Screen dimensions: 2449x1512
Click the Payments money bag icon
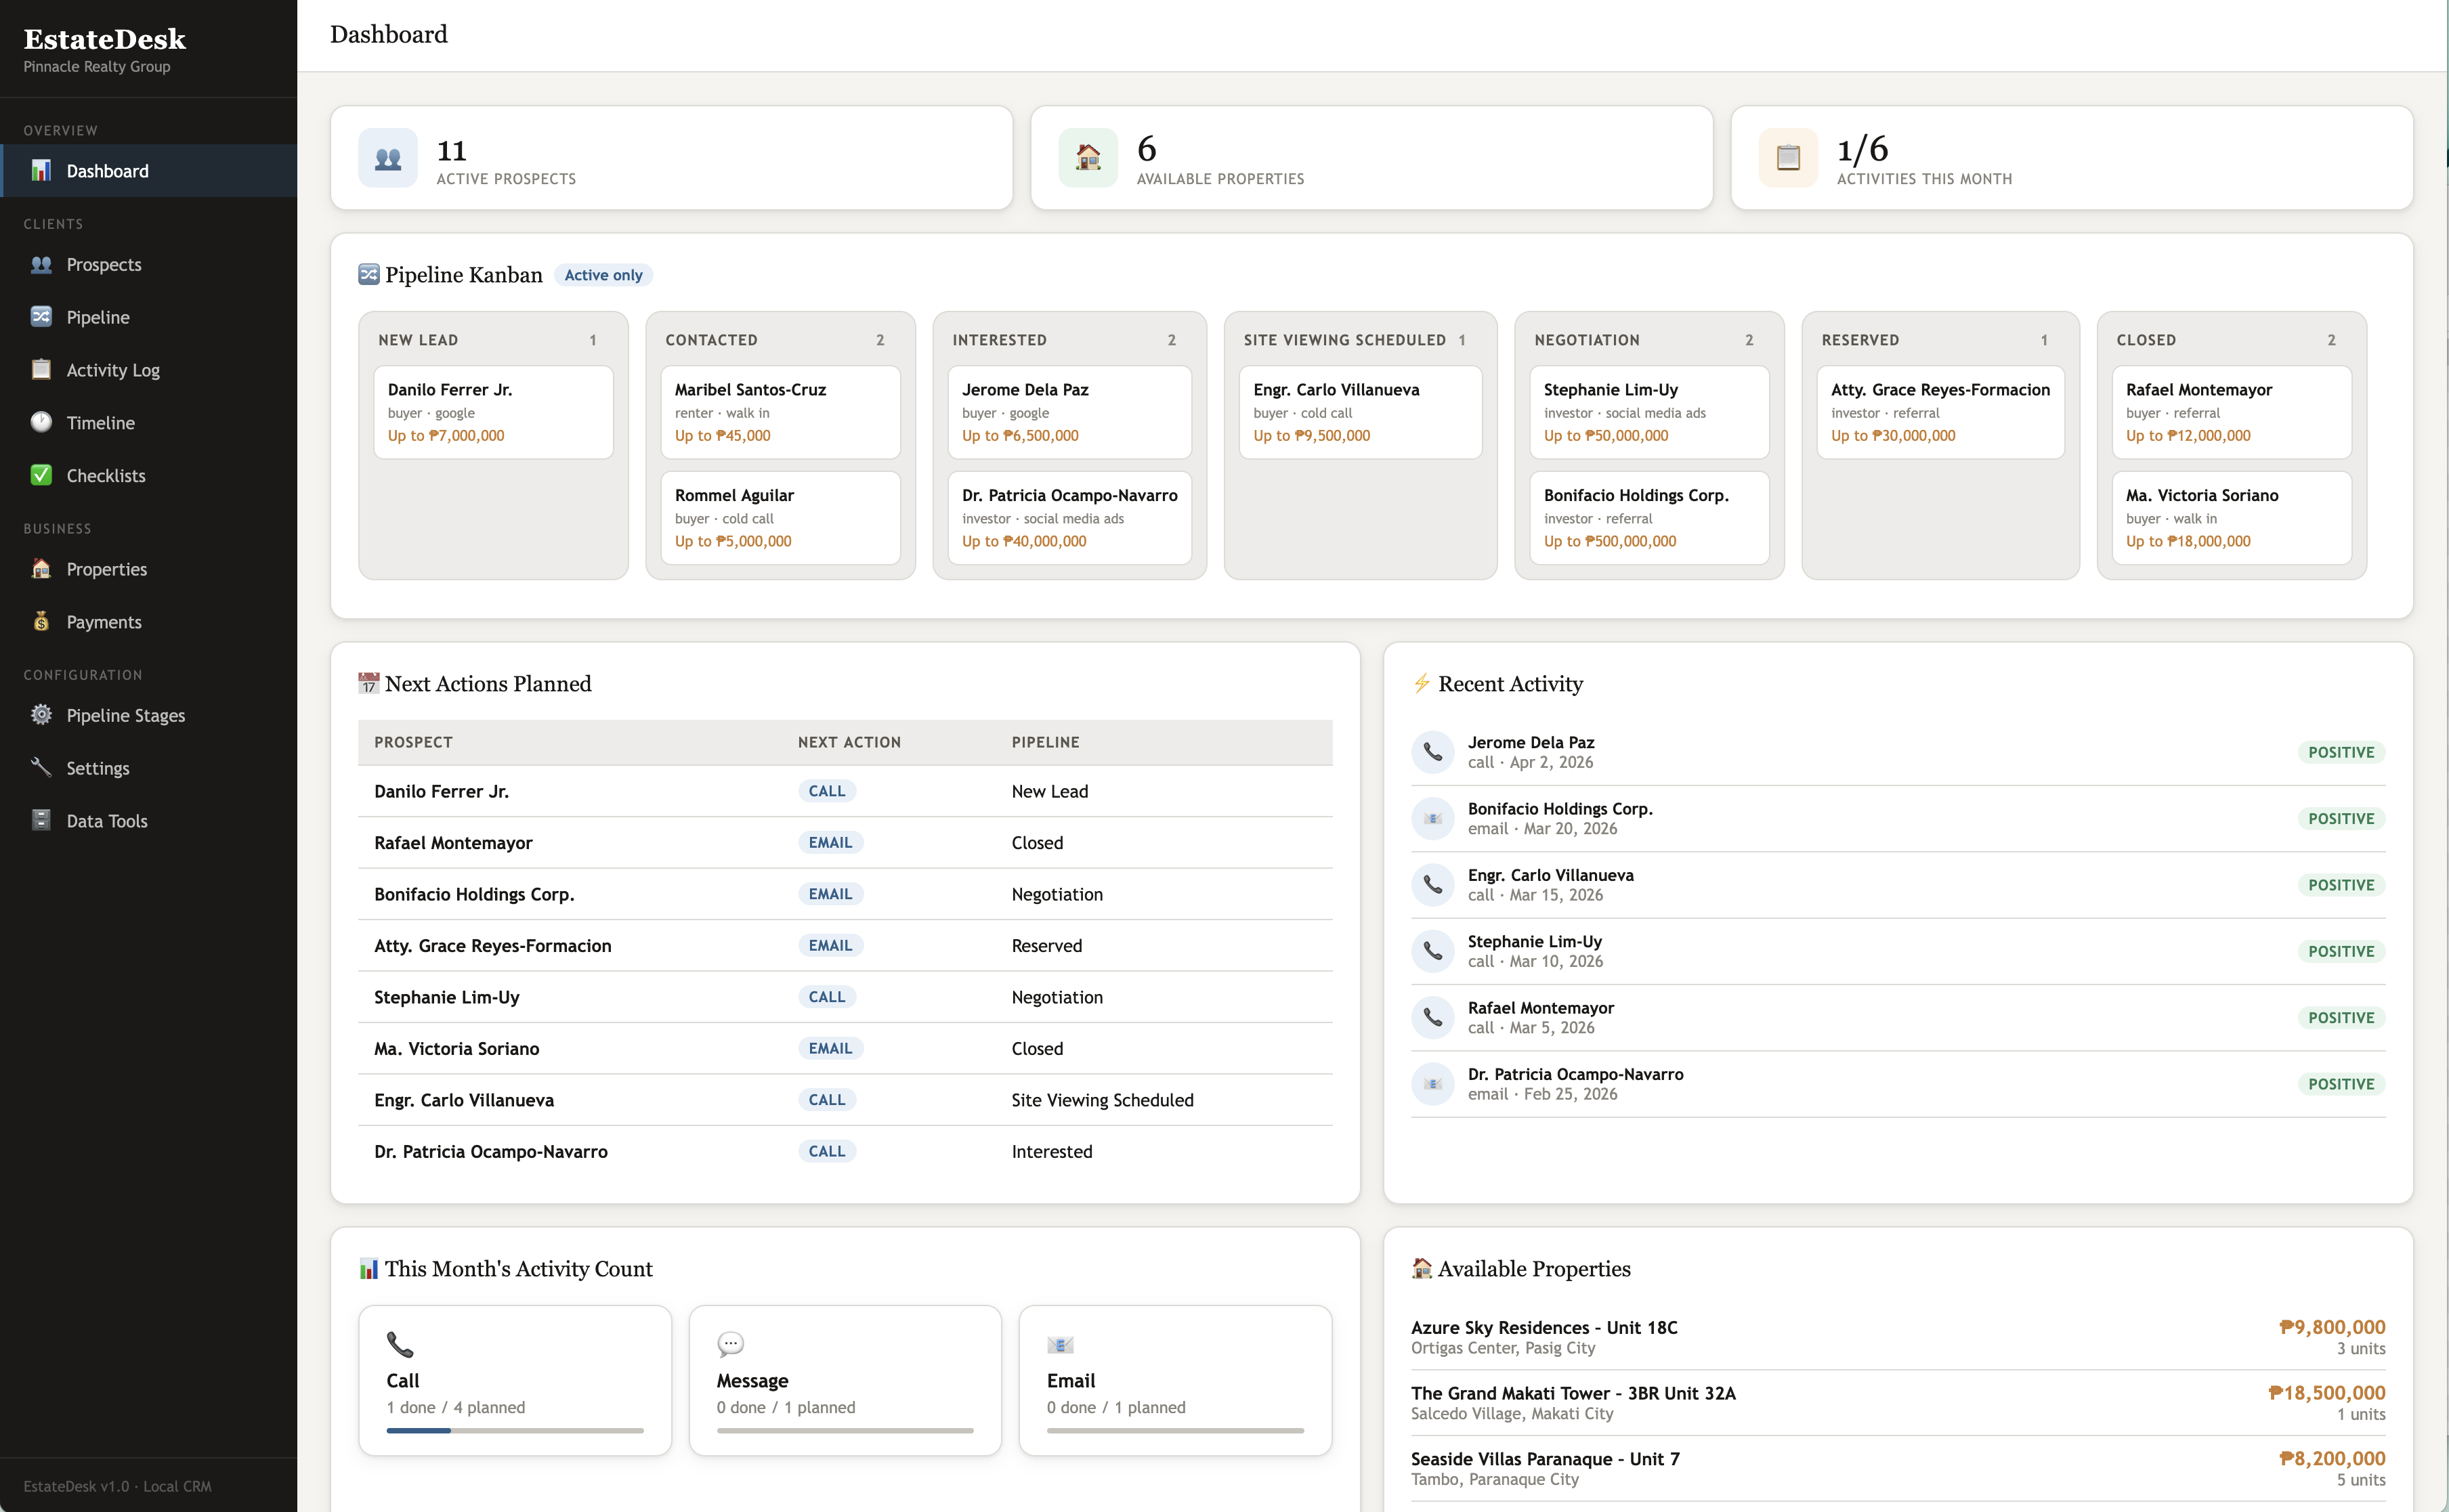point(41,622)
